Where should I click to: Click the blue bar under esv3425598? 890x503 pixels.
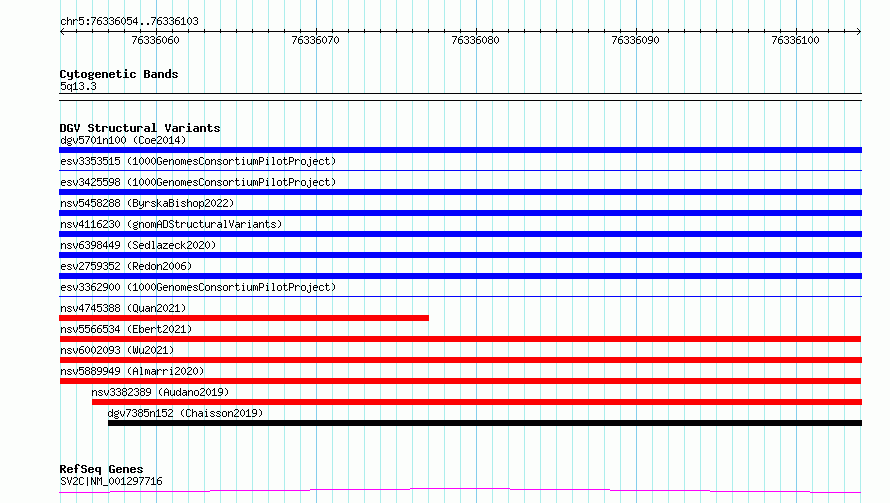pos(460,192)
